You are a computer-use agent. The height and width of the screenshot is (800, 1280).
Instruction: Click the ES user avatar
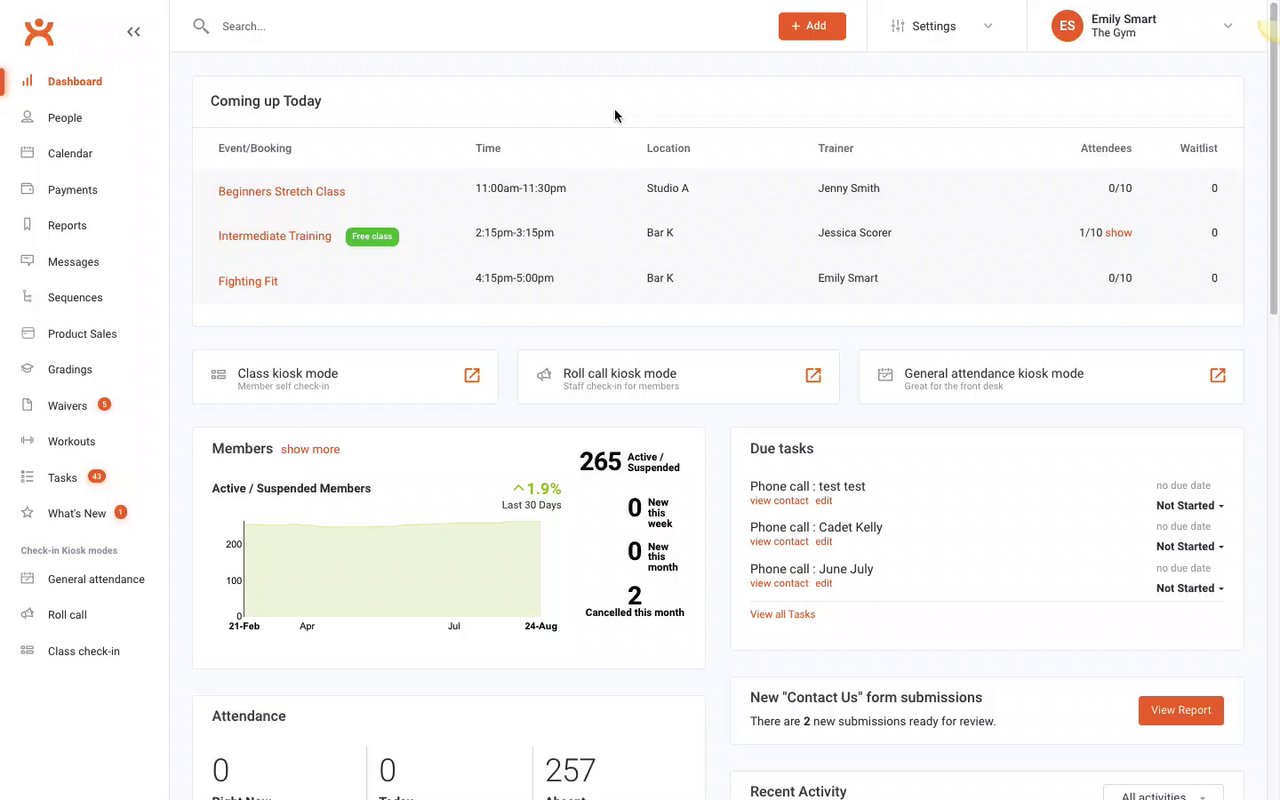click(x=1067, y=26)
